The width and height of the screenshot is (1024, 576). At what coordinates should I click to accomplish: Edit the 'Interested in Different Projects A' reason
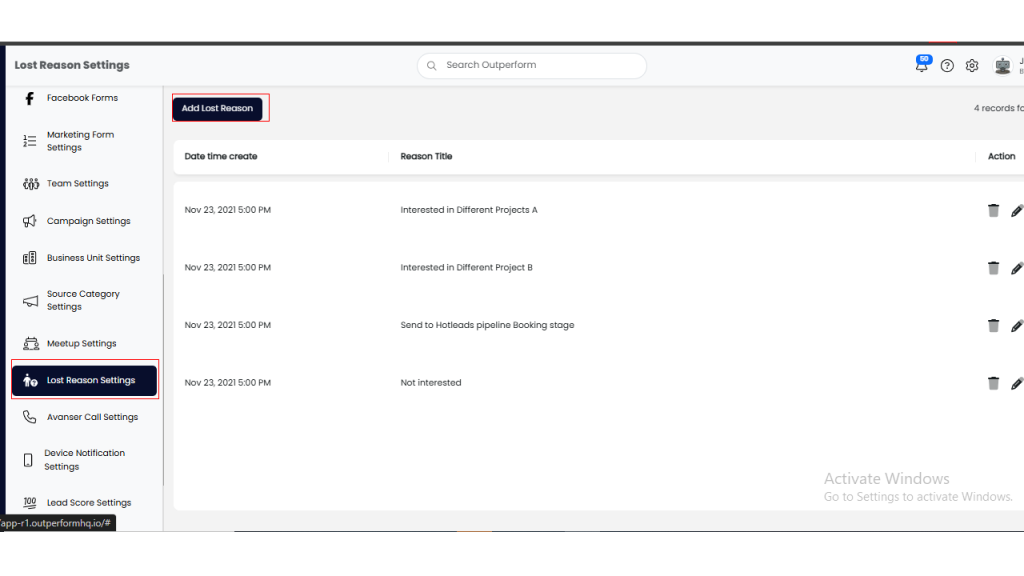tap(1016, 210)
